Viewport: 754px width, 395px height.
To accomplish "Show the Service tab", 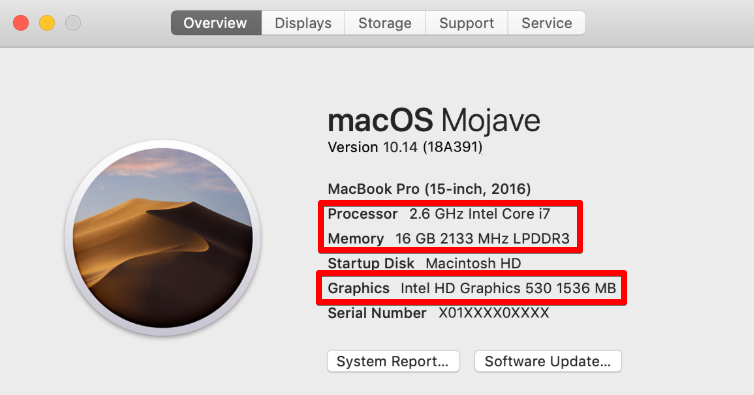I will [547, 23].
